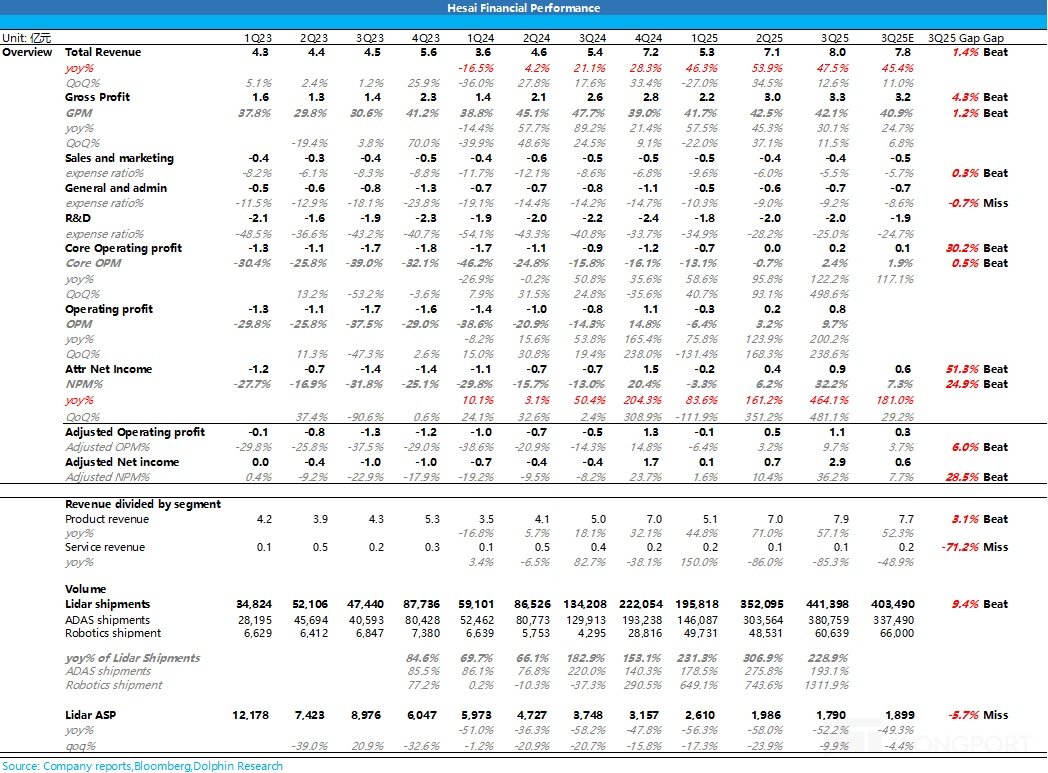The width and height of the screenshot is (1048, 773).
Task: Click the Robotics shipment row label
Action: pyautogui.click(x=113, y=633)
